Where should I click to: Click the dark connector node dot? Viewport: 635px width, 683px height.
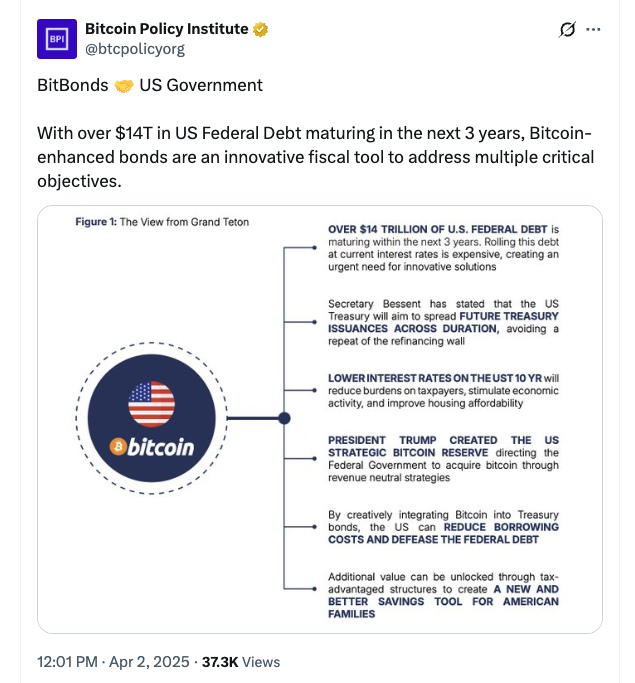pos(284,419)
